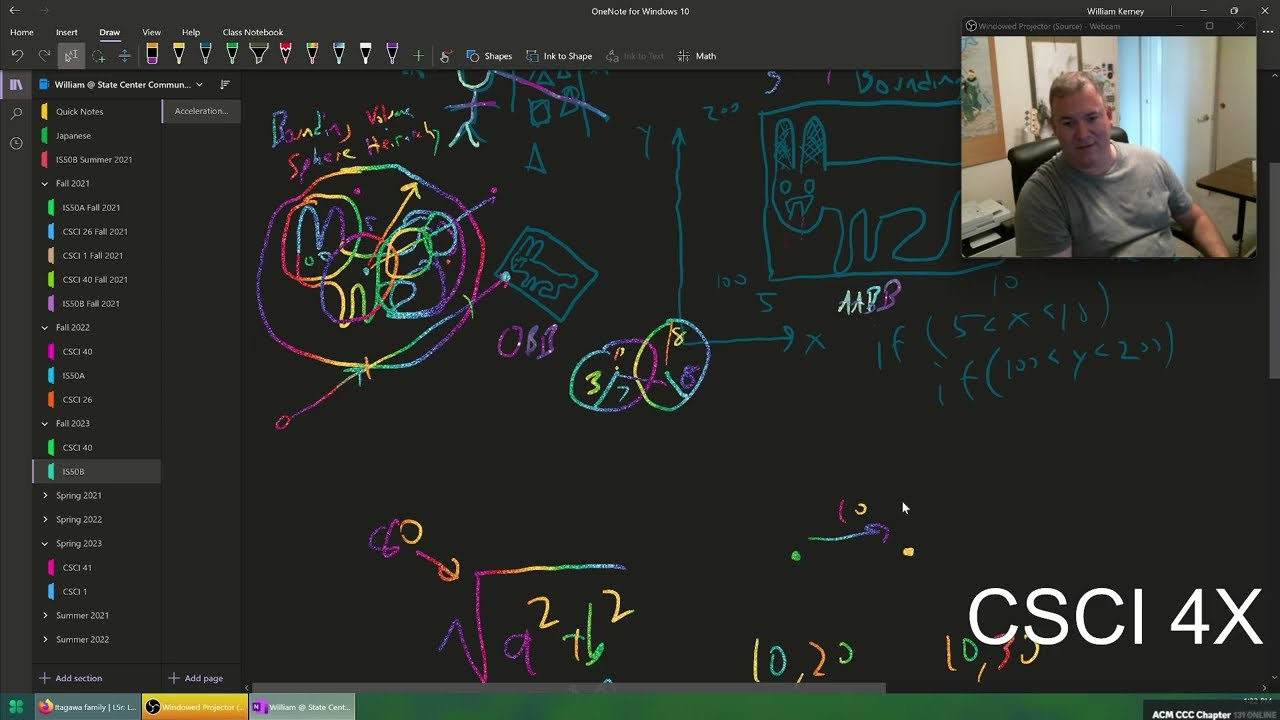Switch to the Draw tab
1280x720 pixels.
tap(109, 32)
